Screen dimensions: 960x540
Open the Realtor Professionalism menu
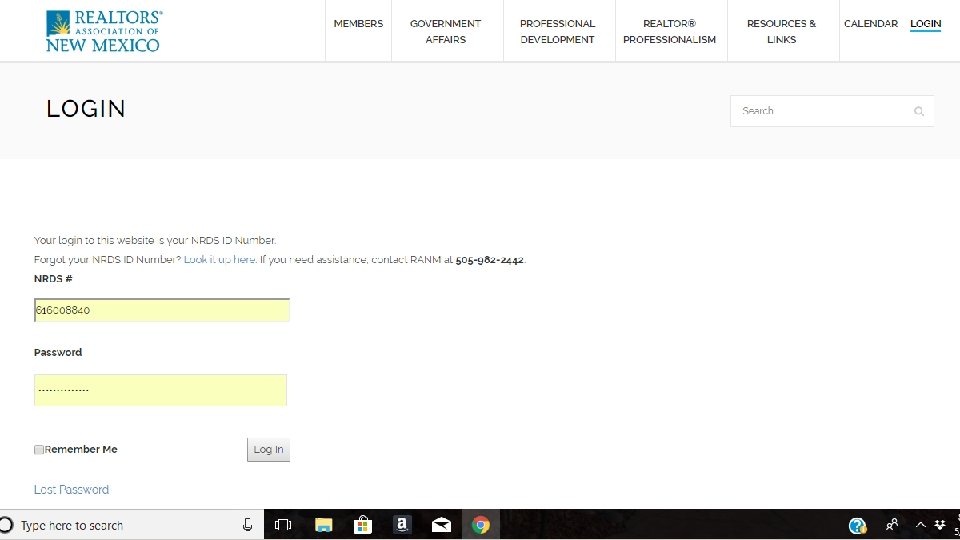[x=669, y=31]
